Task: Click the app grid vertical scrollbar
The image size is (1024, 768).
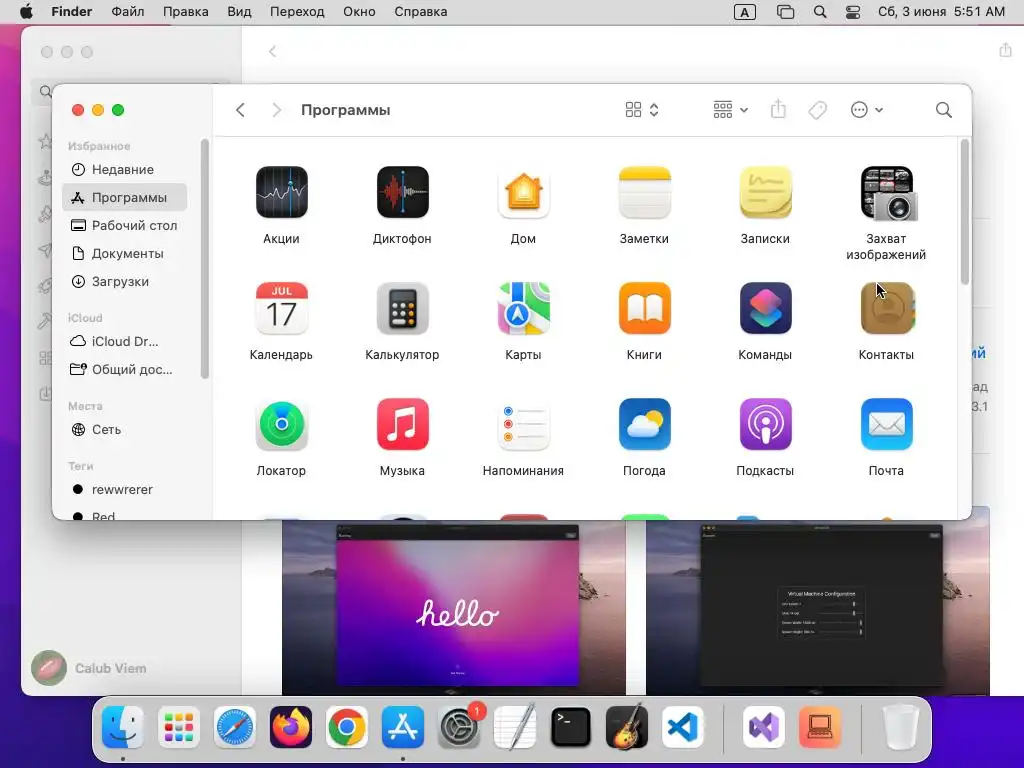Action: pos(965,212)
